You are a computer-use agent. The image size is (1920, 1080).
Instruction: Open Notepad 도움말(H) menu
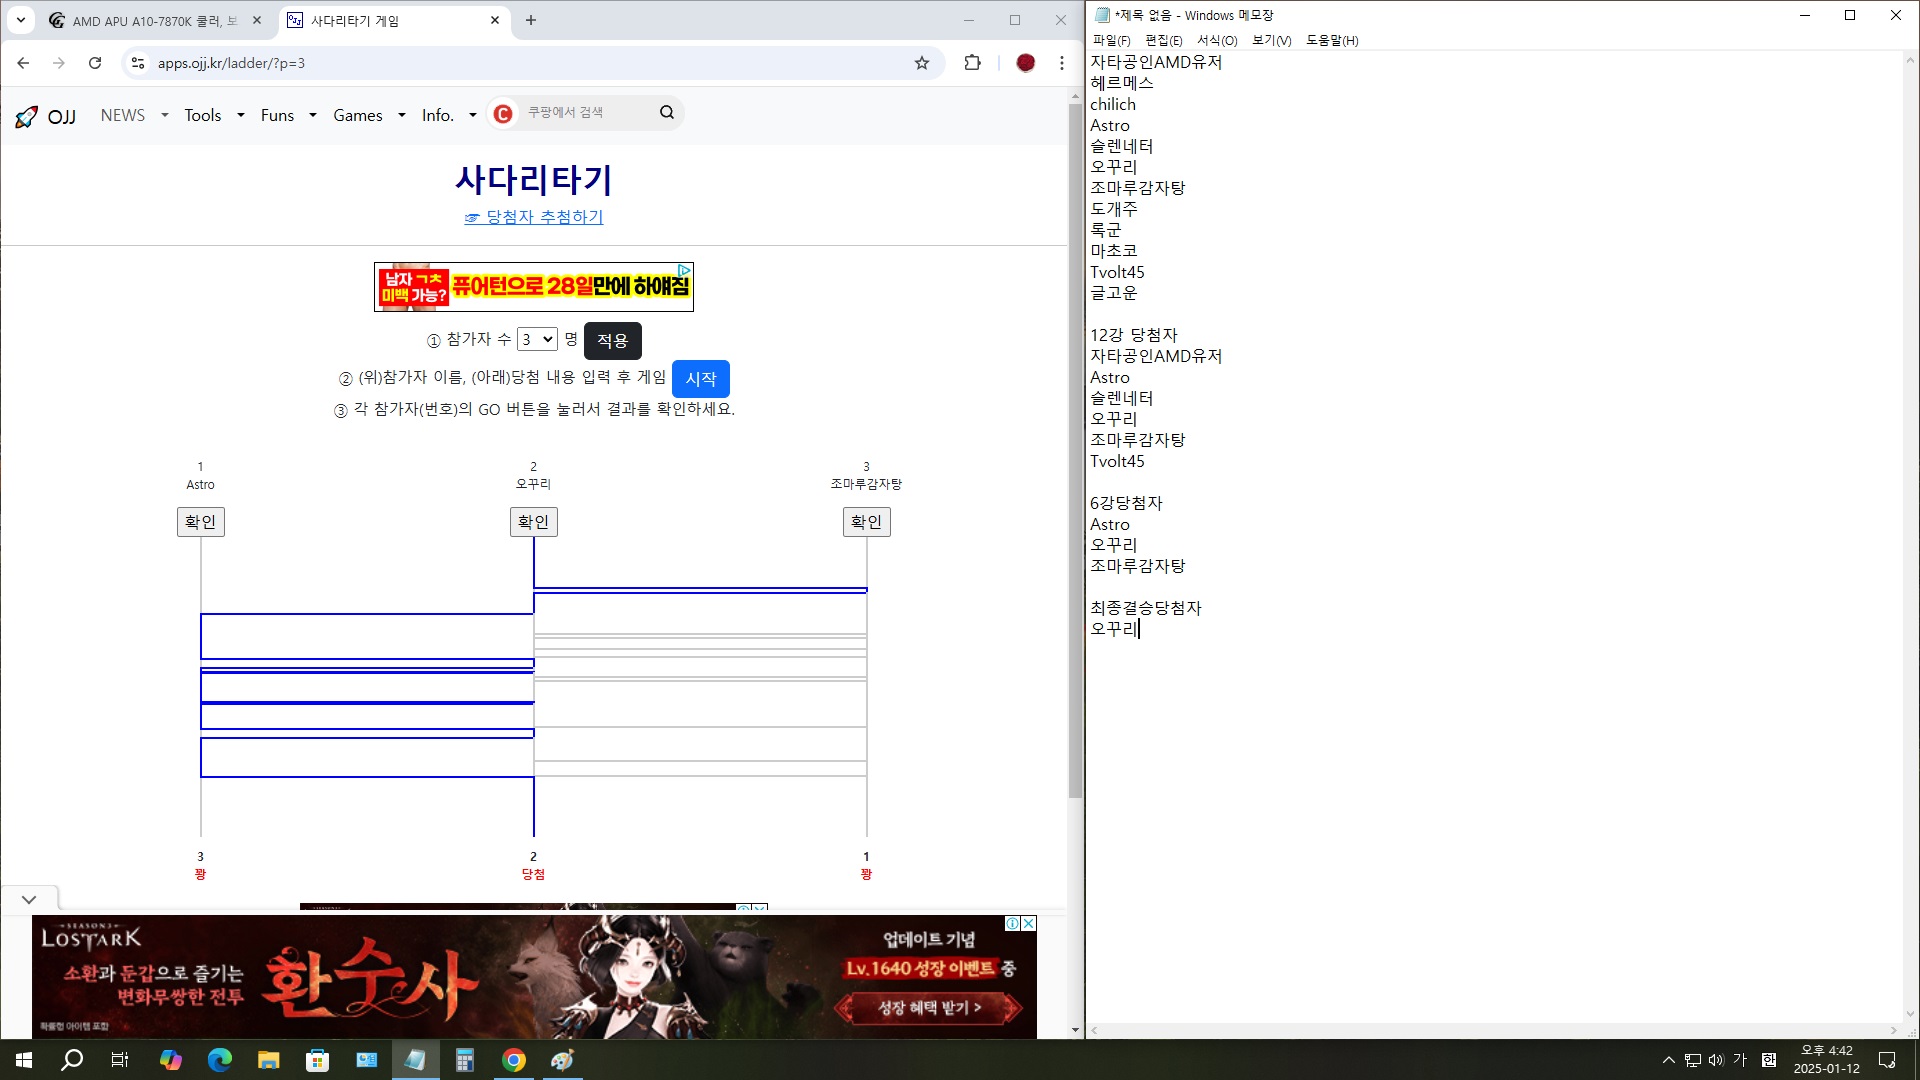pos(1332,40)
